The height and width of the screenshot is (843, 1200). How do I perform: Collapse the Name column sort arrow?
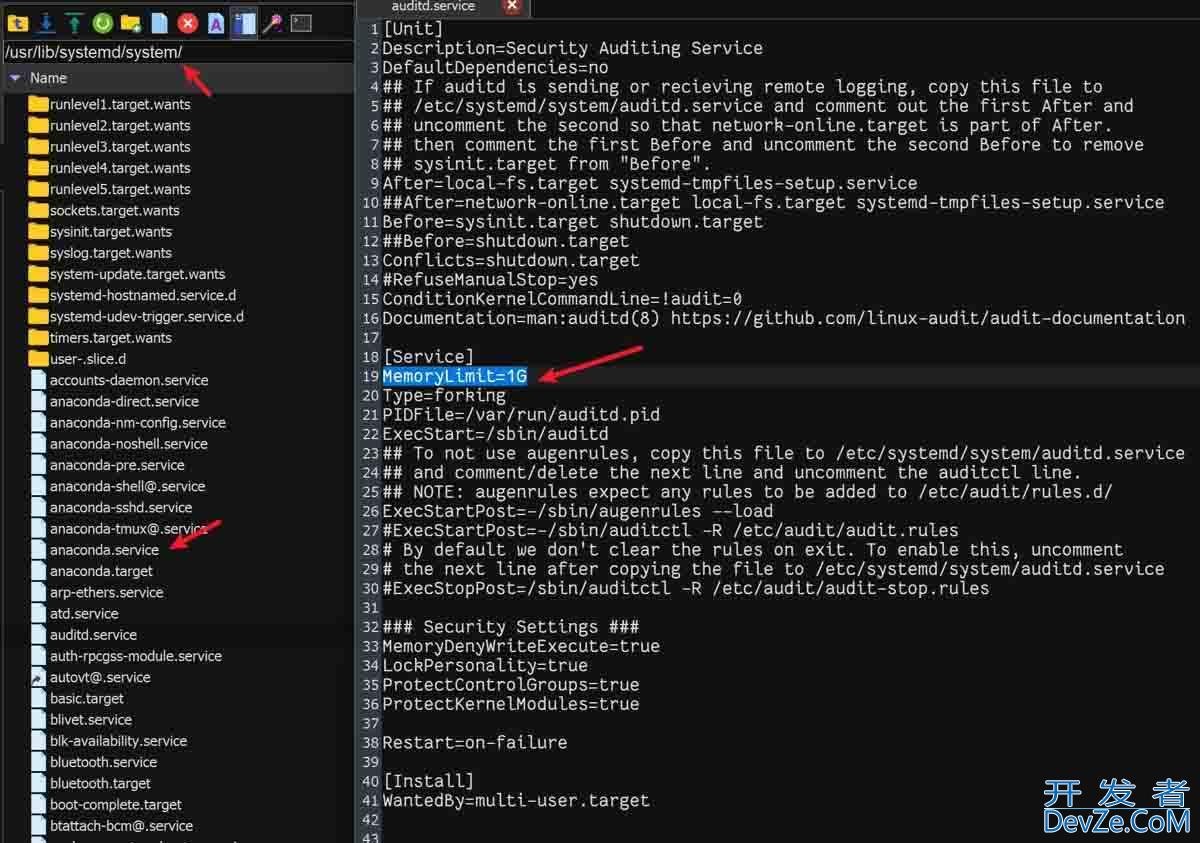point(14,78)
